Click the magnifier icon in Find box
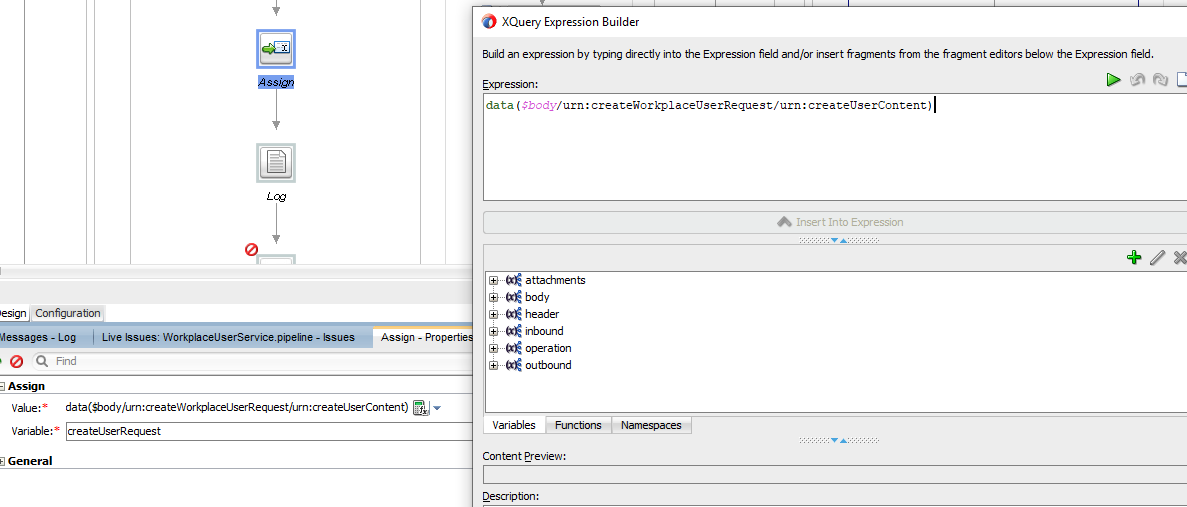The width and height of the screenshot is (1187, 507). (42, 362)
